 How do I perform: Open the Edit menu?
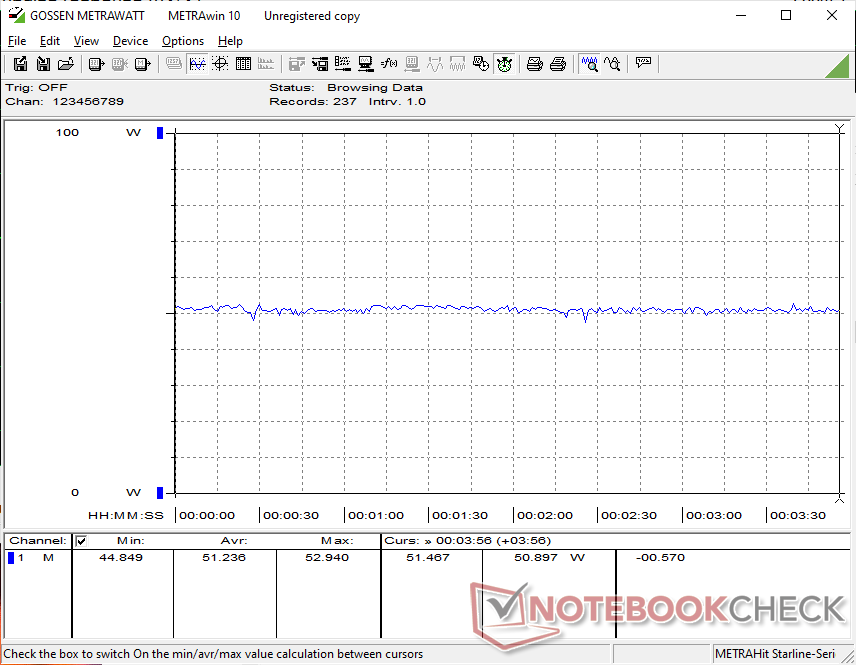pos(50,41)
